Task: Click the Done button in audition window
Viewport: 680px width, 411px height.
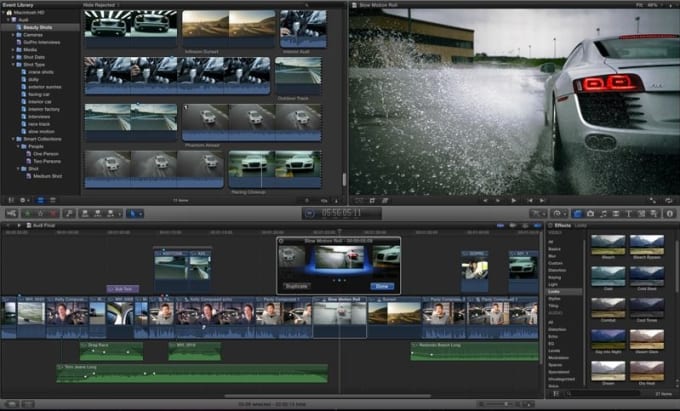Action: point(382,286)
